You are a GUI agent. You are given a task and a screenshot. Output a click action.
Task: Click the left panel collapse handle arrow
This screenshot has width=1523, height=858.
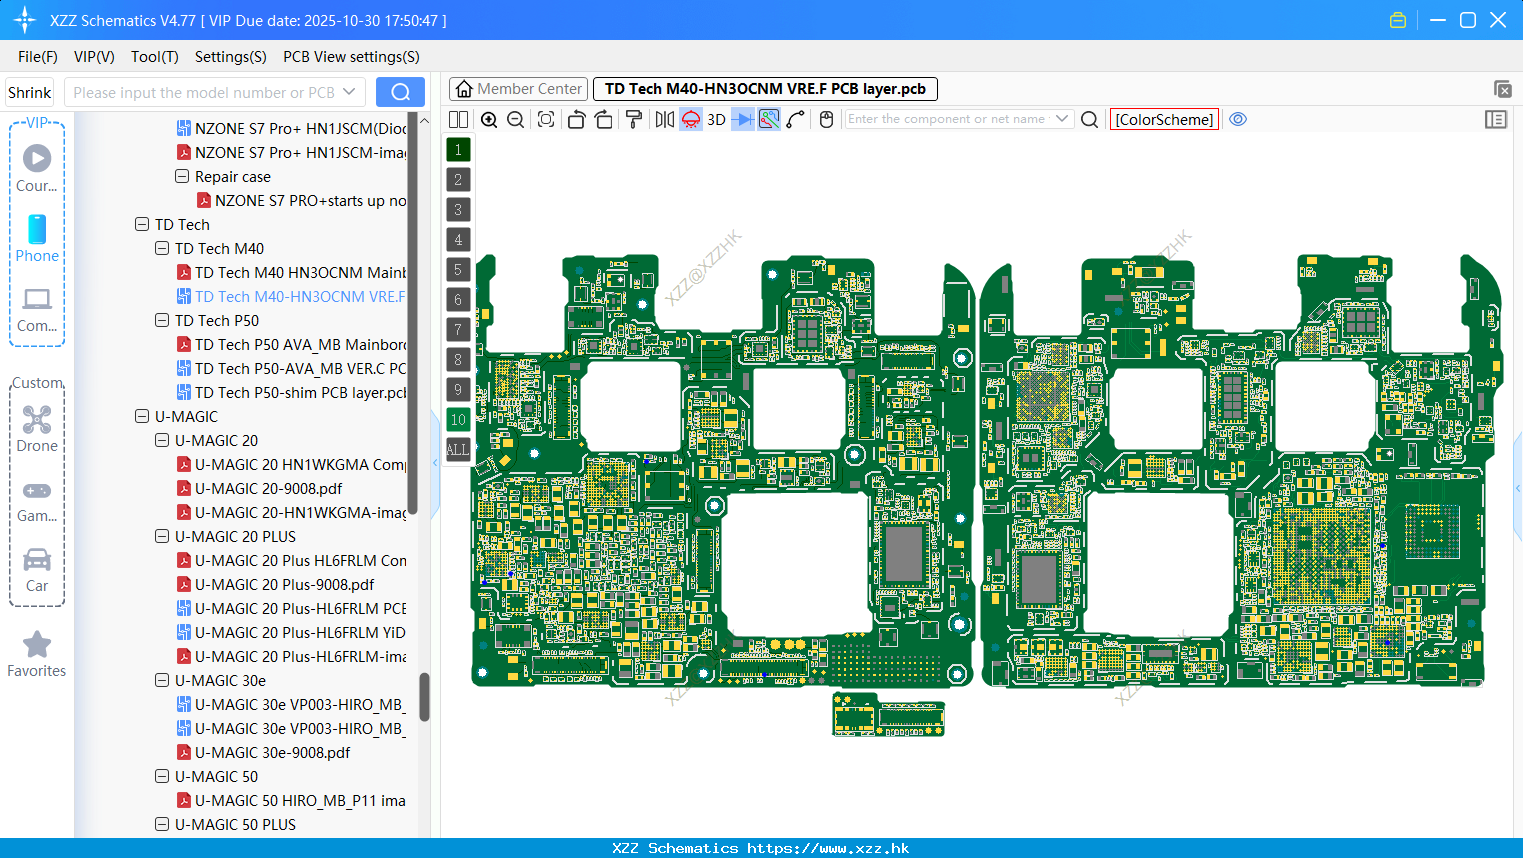435,463
